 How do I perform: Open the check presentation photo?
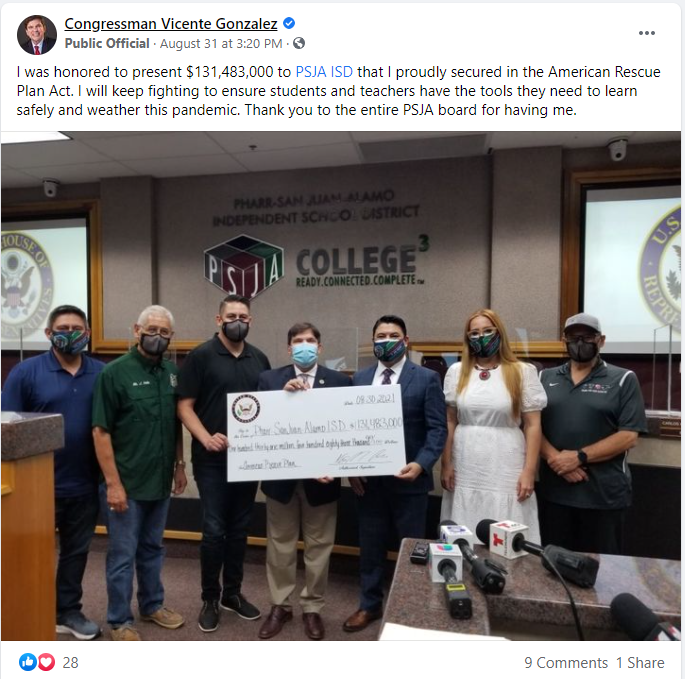(x=341, y=386)
